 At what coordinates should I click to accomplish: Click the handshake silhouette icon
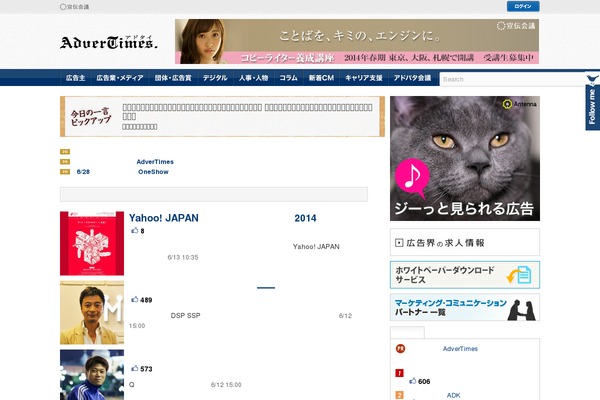click(x=521, y=310)
